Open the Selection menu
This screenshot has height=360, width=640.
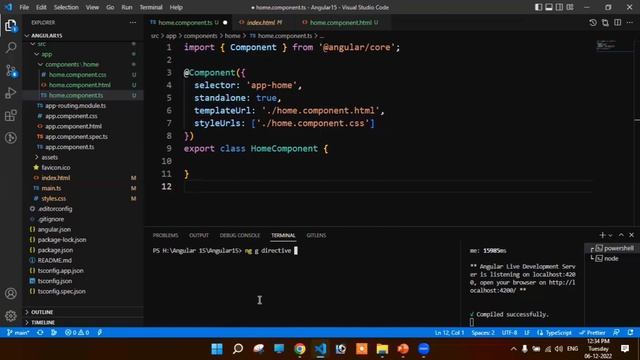[66, 7]
